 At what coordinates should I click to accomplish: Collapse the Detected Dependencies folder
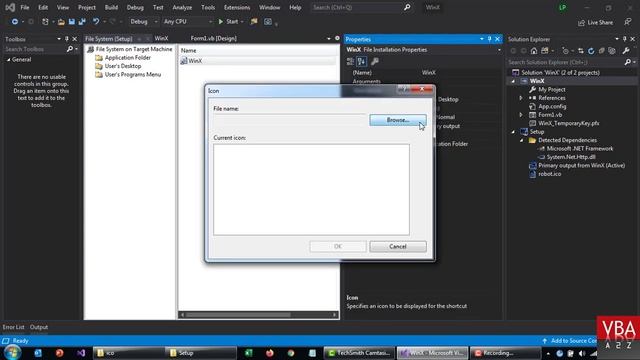pos(522,140)
